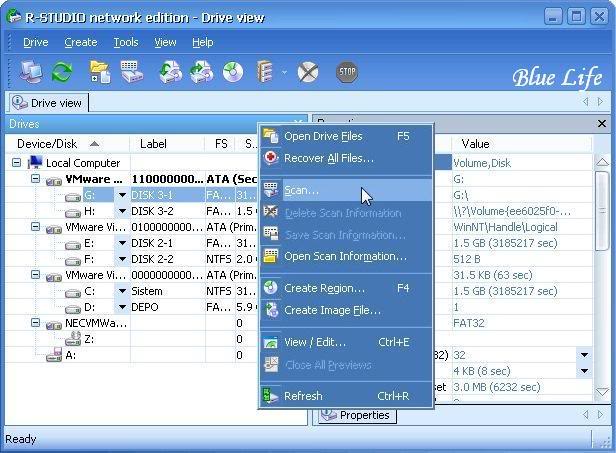This screenshot has width=616, height=453.
Task: Select the A: floppy drive row
Action: pos(132,355)
